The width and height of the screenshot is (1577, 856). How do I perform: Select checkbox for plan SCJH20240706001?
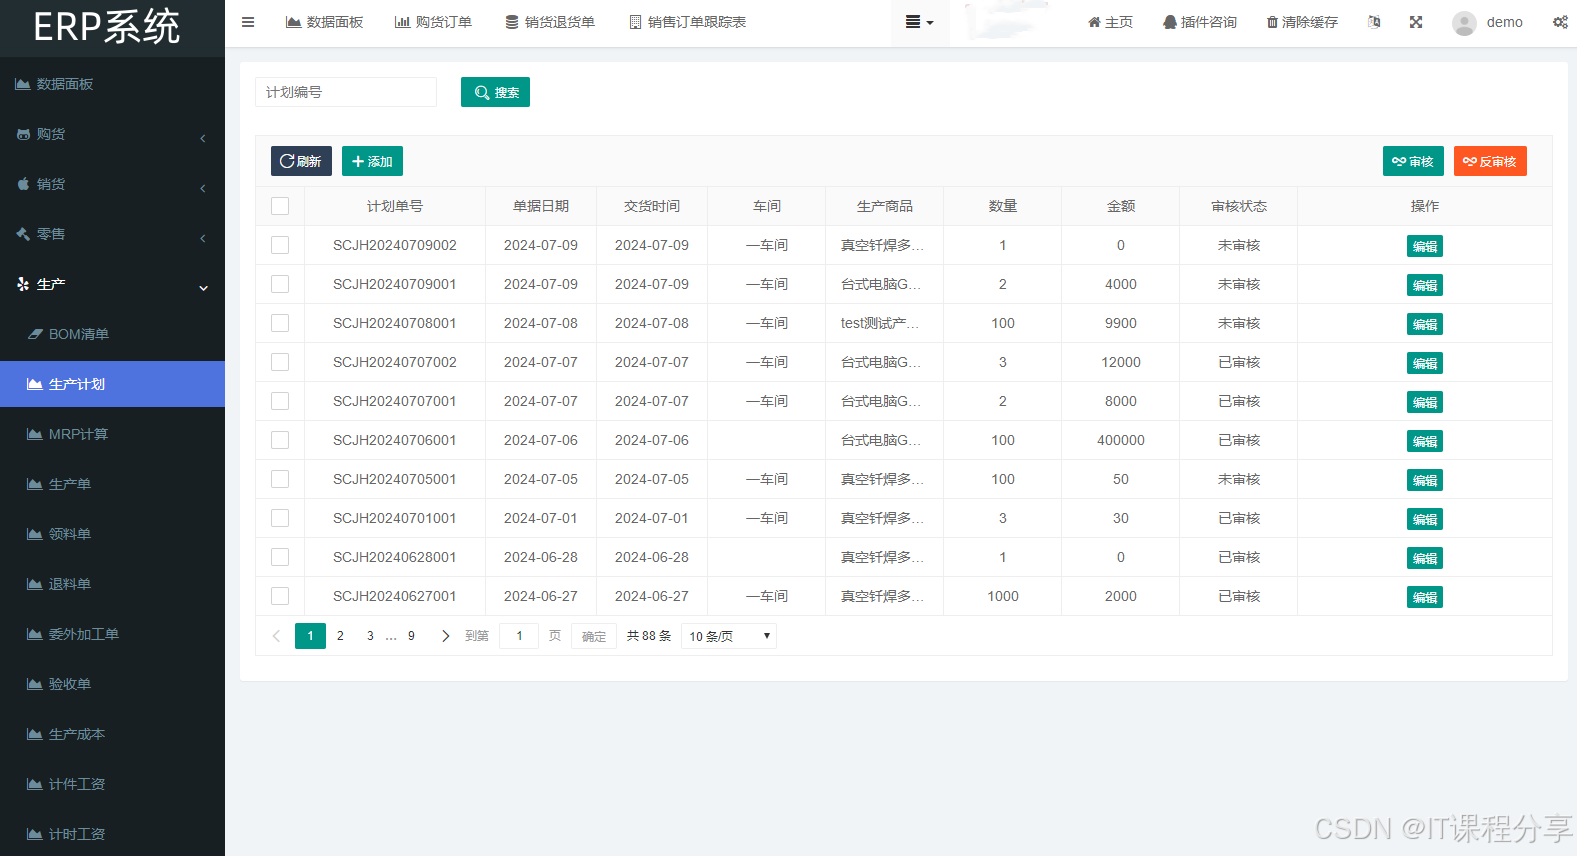tap(280, 440)
